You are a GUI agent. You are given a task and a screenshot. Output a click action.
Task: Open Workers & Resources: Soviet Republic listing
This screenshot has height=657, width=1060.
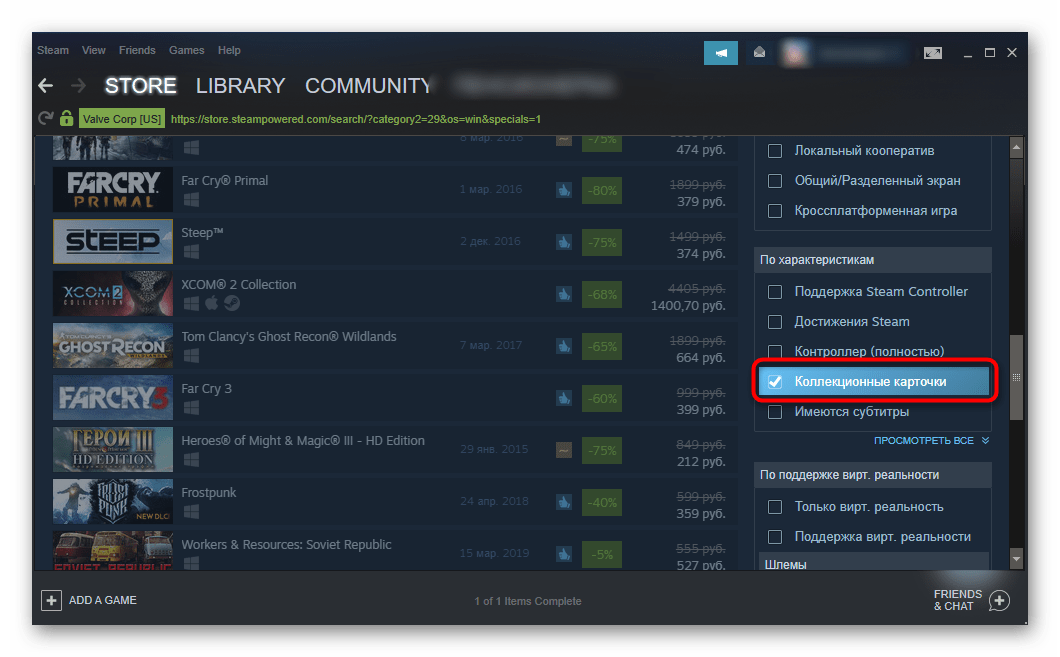(x=395, y=551)
